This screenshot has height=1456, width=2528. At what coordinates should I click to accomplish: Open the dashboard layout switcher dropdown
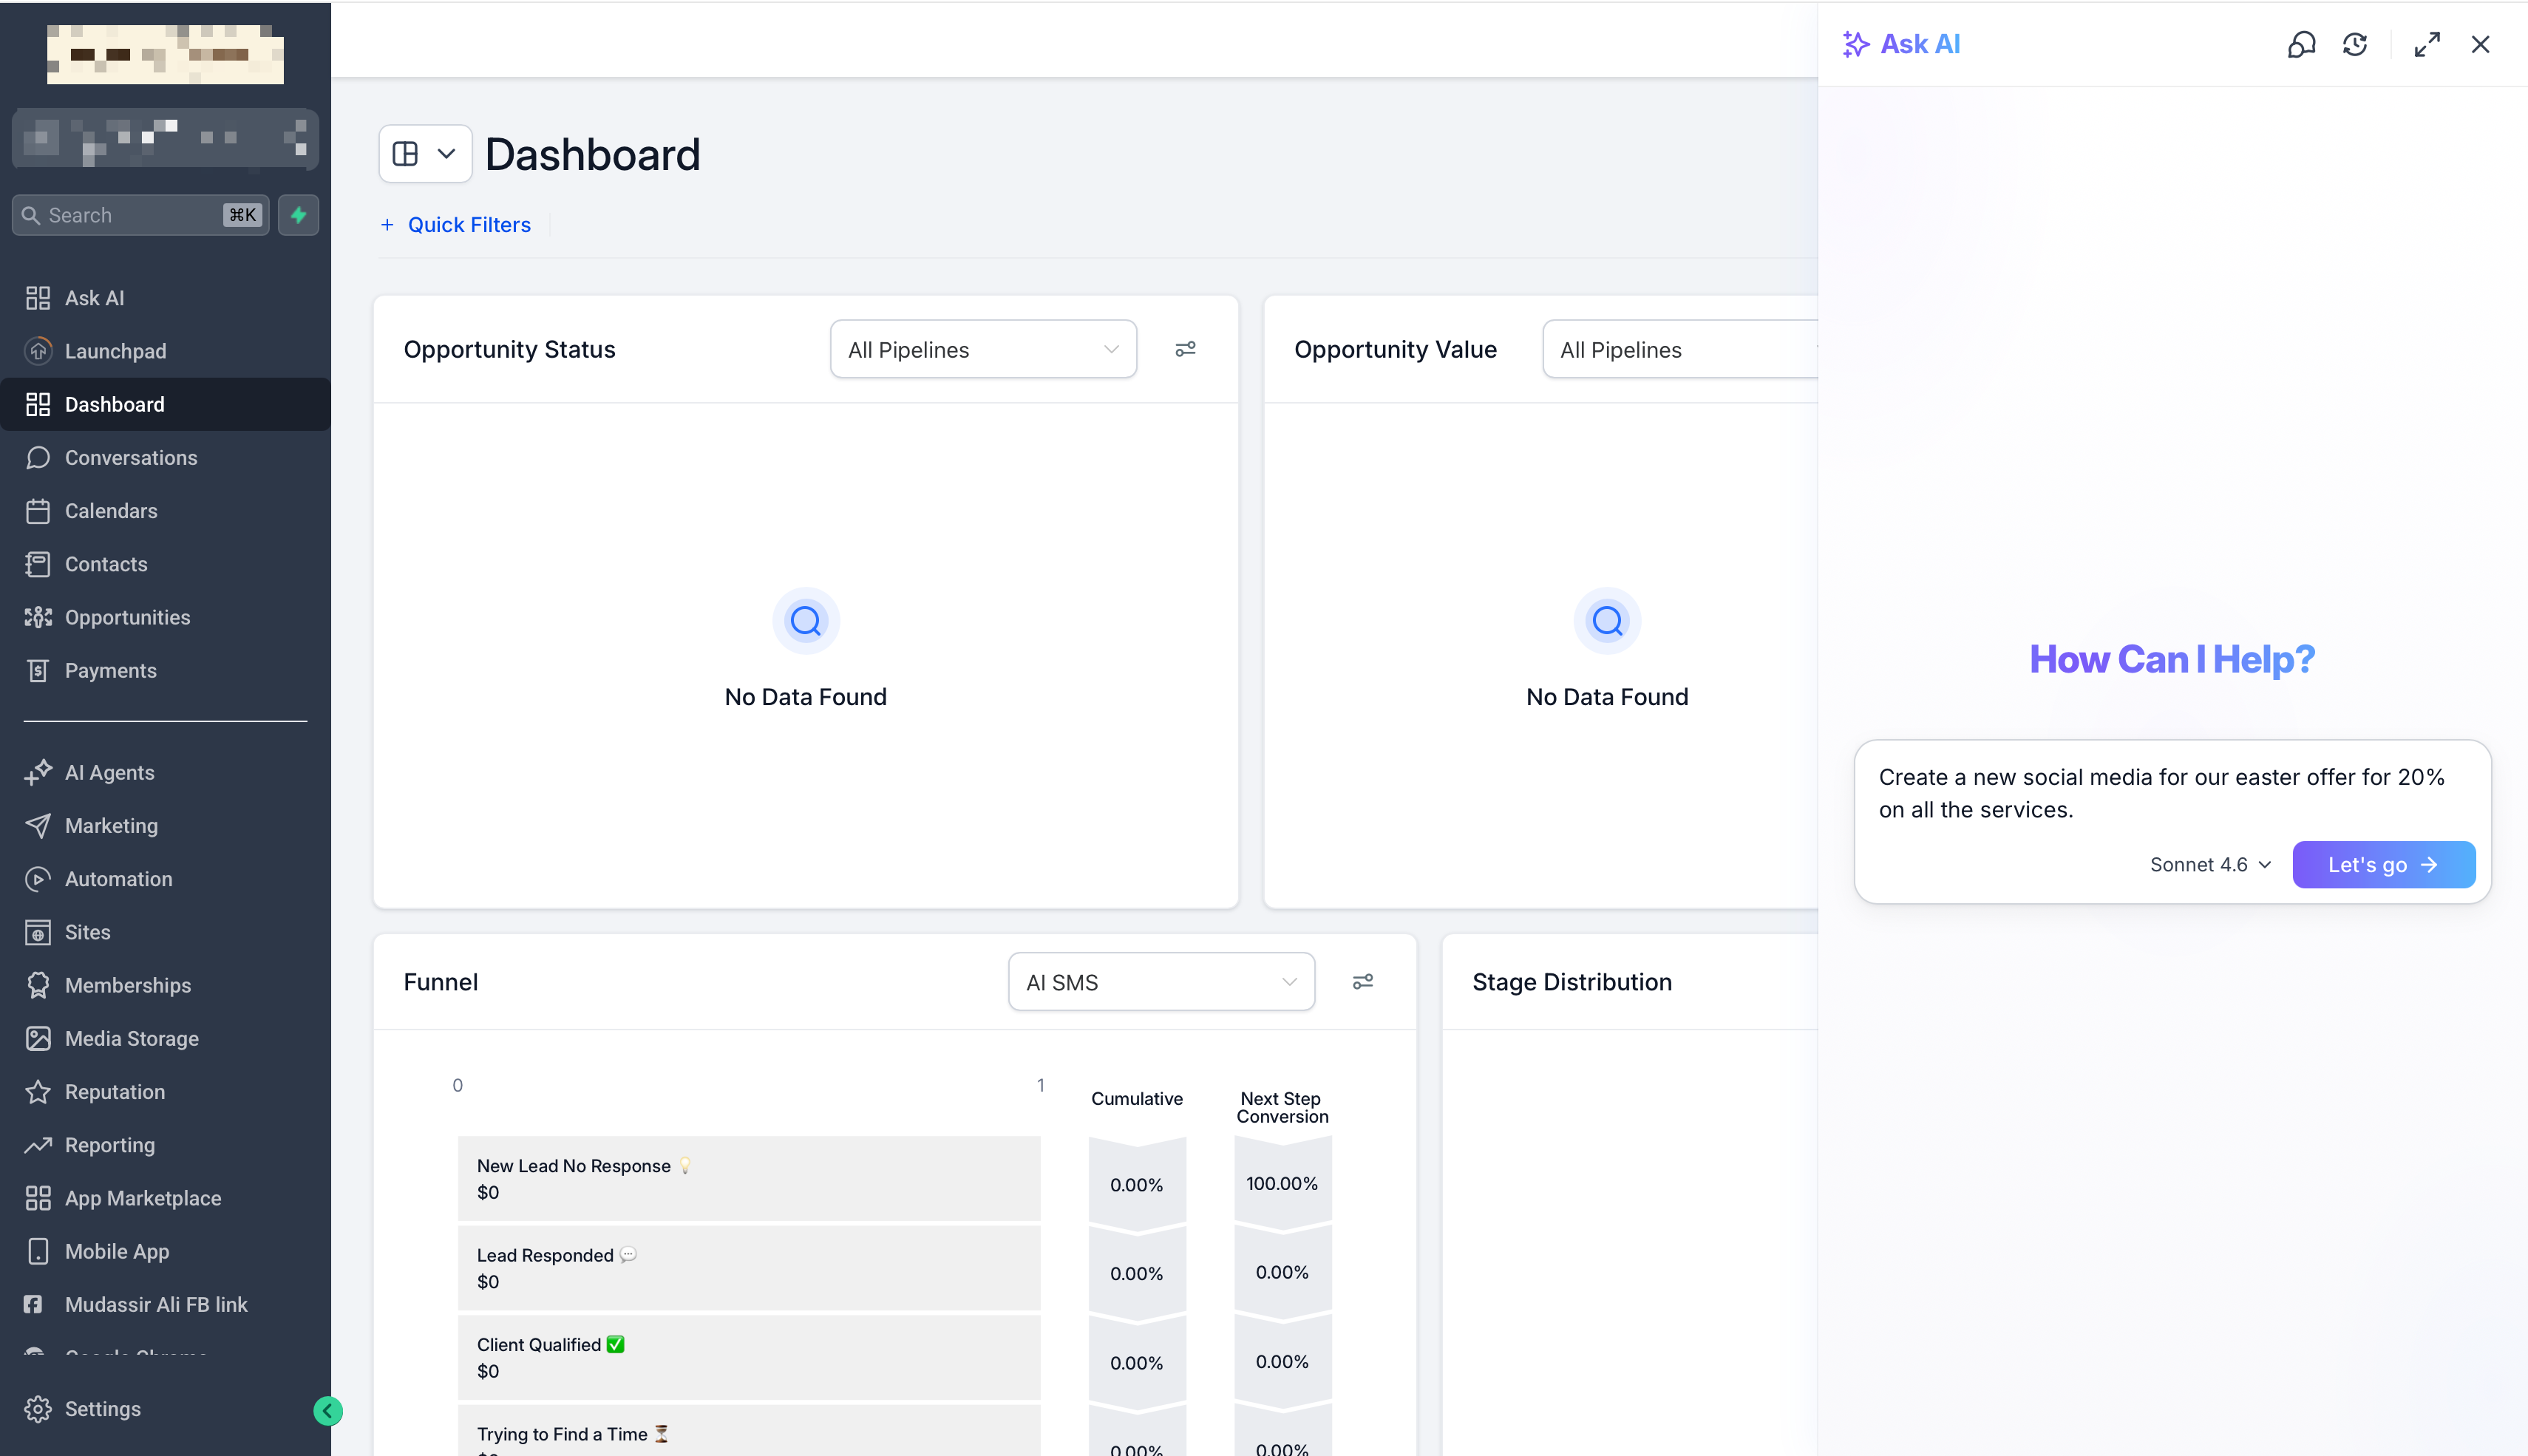[425, 154]
